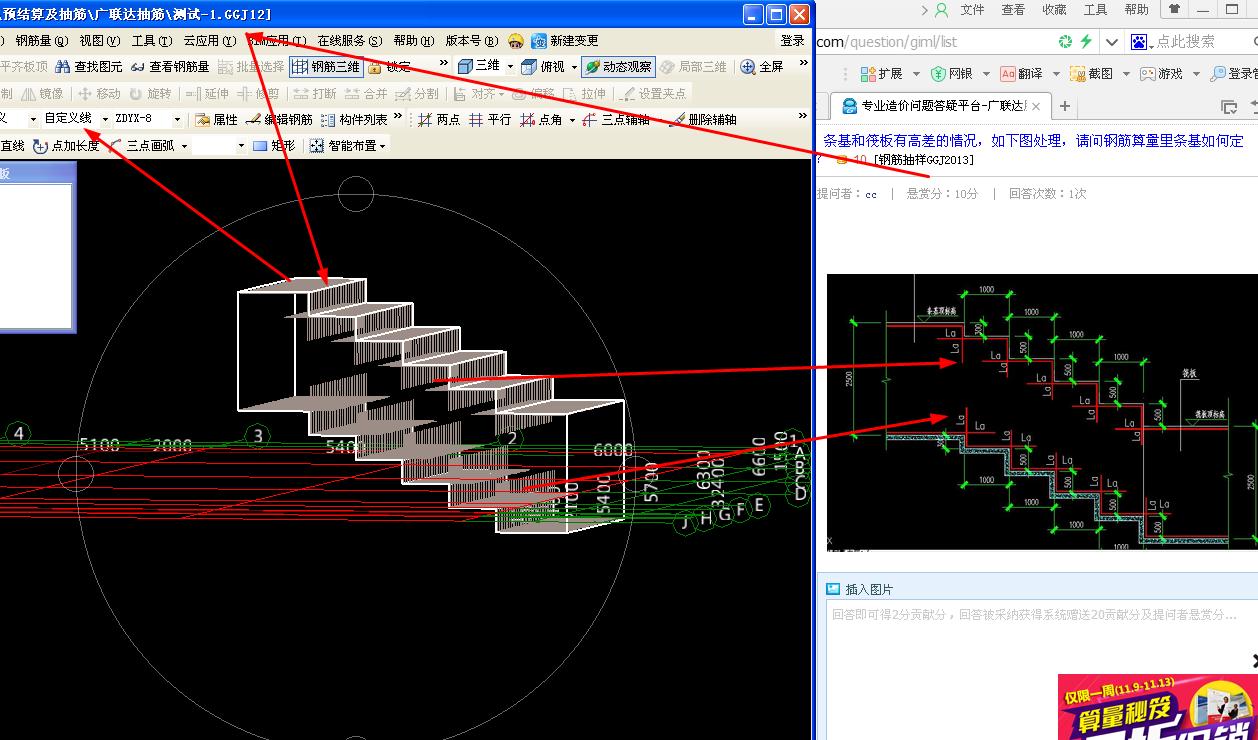Image resolution: width=1258 pixels, height=740 pixels.
Task: Click the hard-hat worker avatar icon
Action: [515, 41]
